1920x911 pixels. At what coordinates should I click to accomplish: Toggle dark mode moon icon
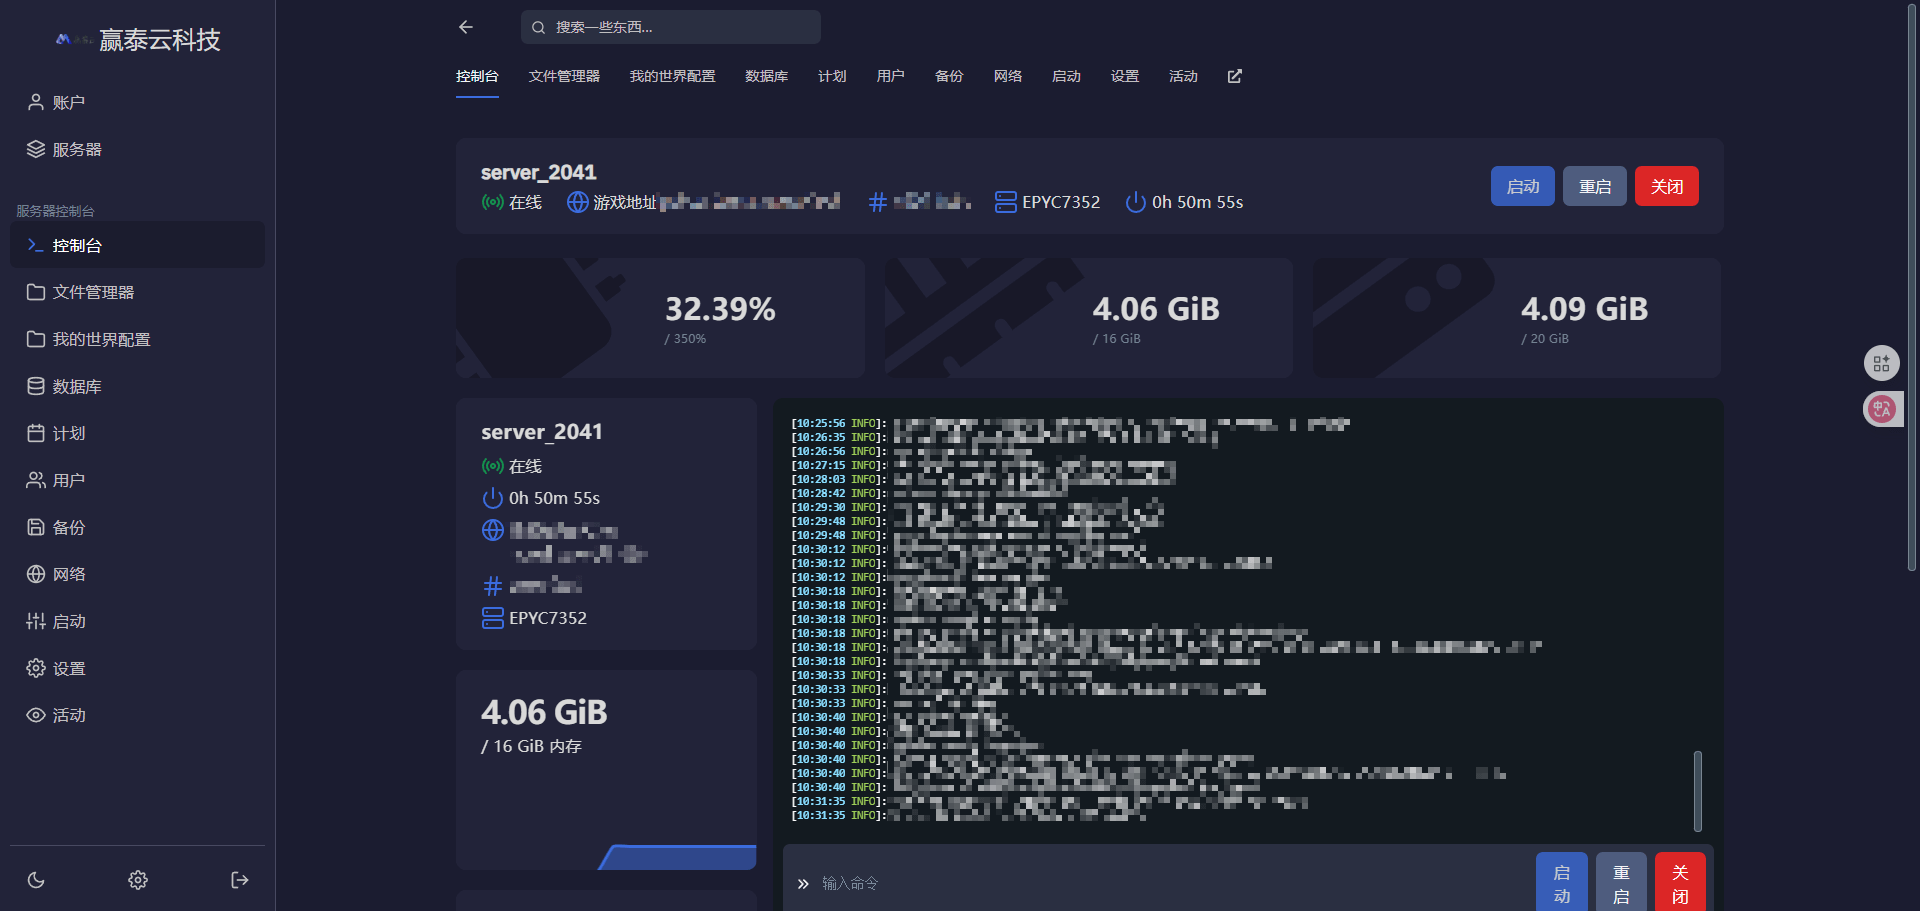36,880
